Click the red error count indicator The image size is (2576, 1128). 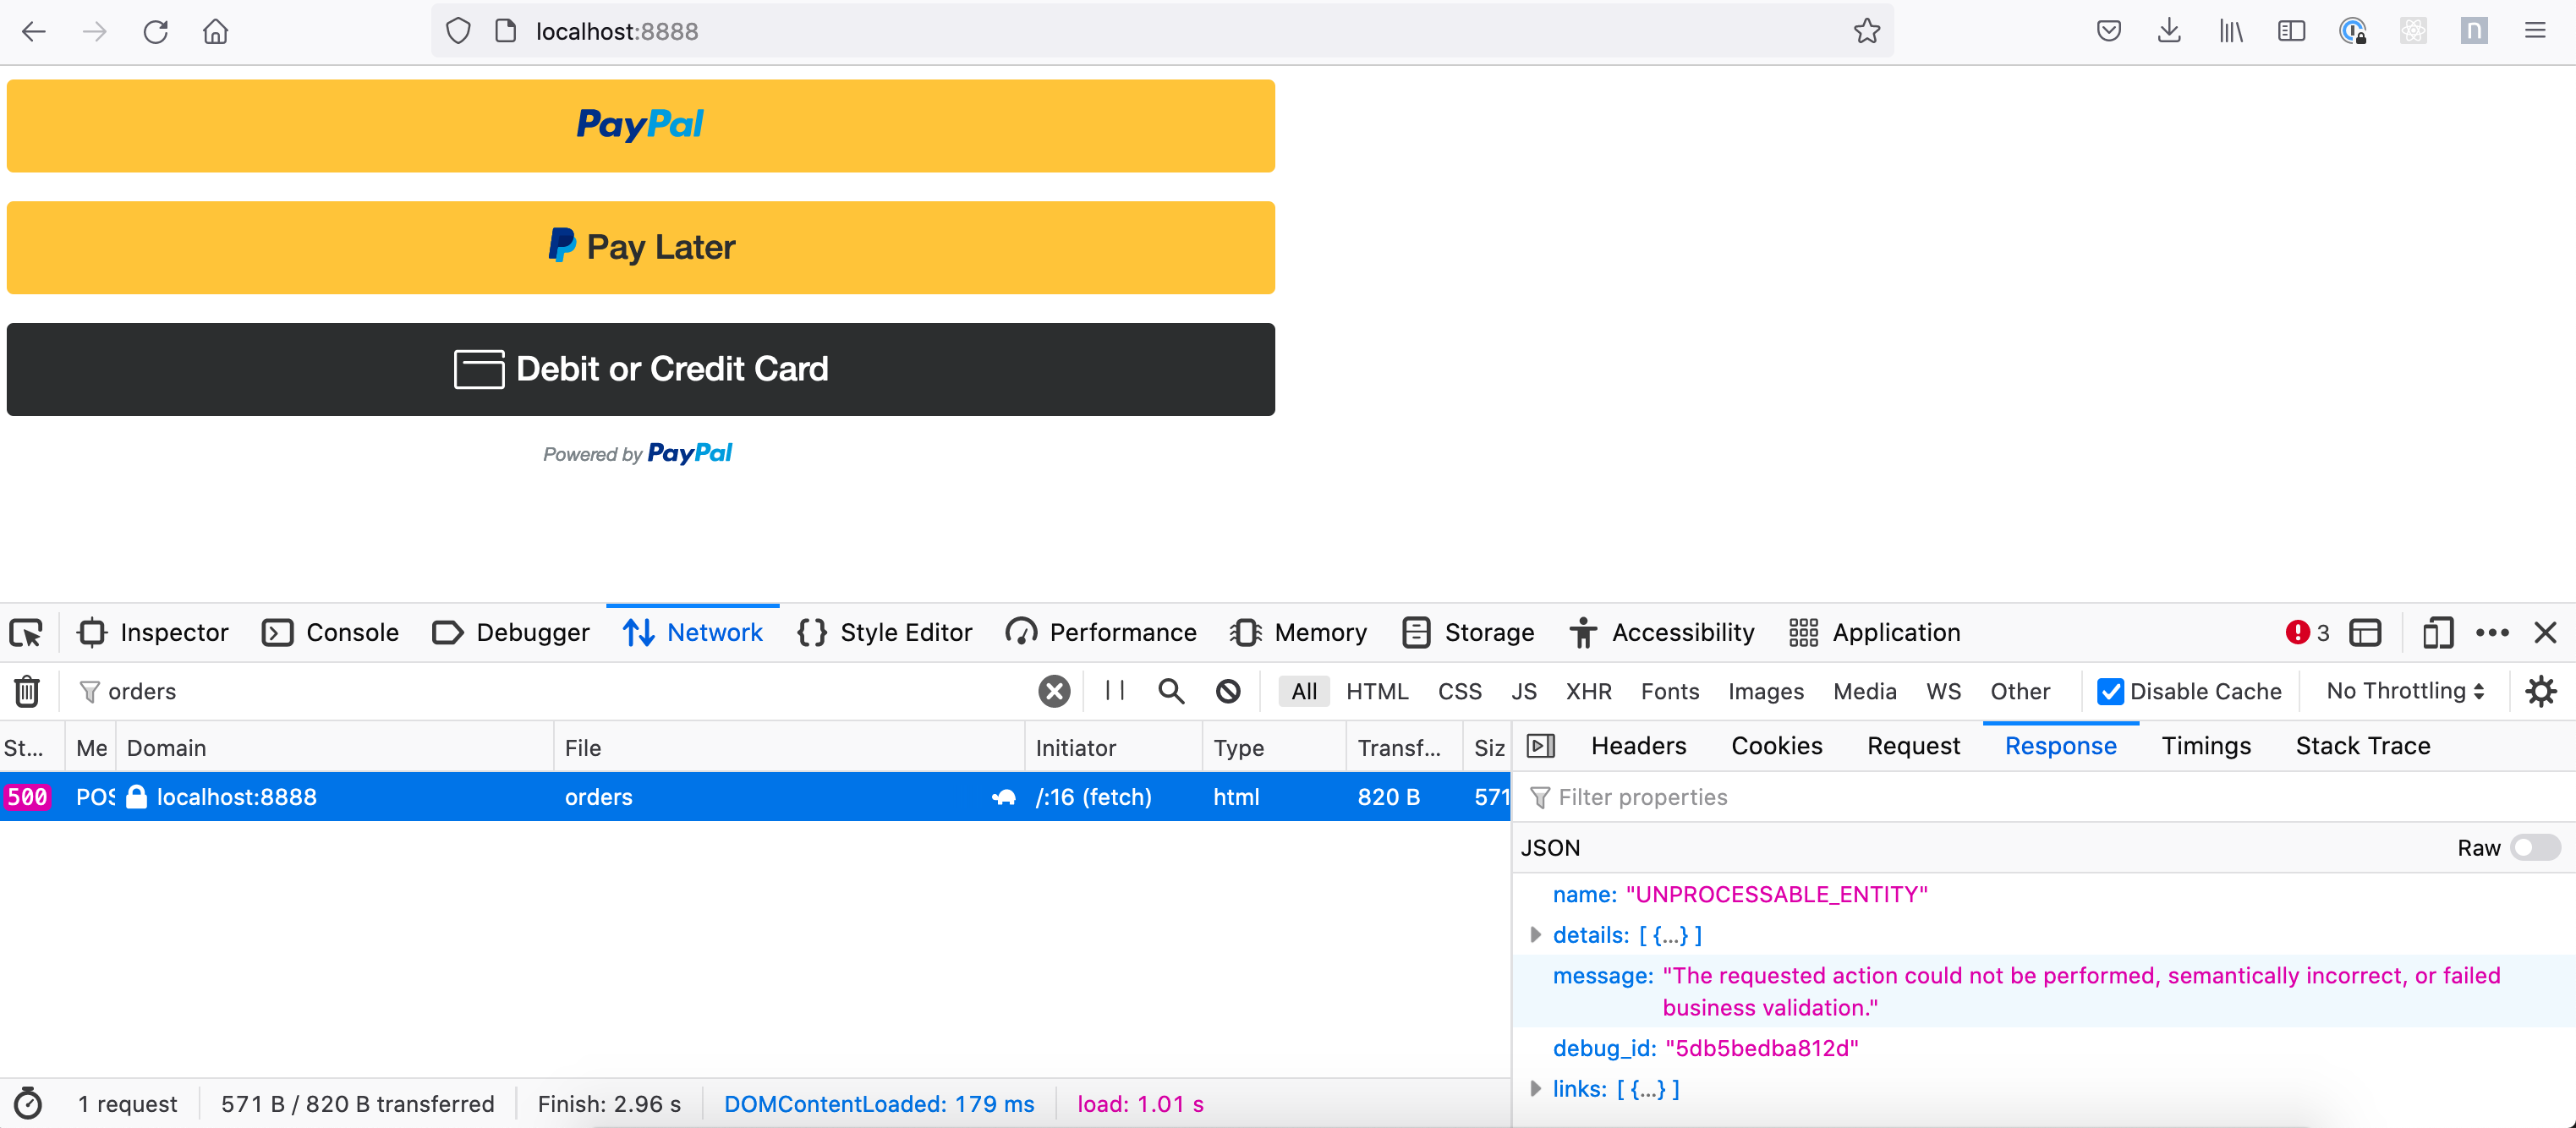[2308, 633]
